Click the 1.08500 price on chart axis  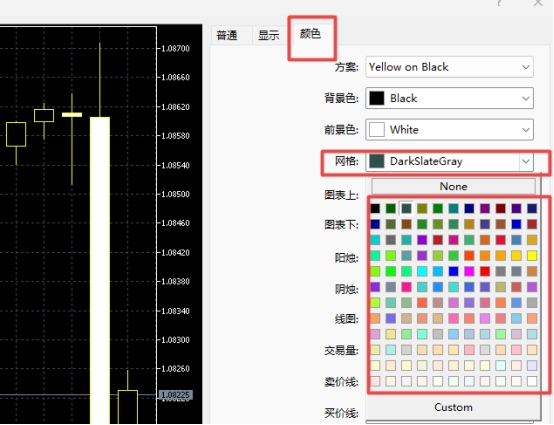click(176, 194)
